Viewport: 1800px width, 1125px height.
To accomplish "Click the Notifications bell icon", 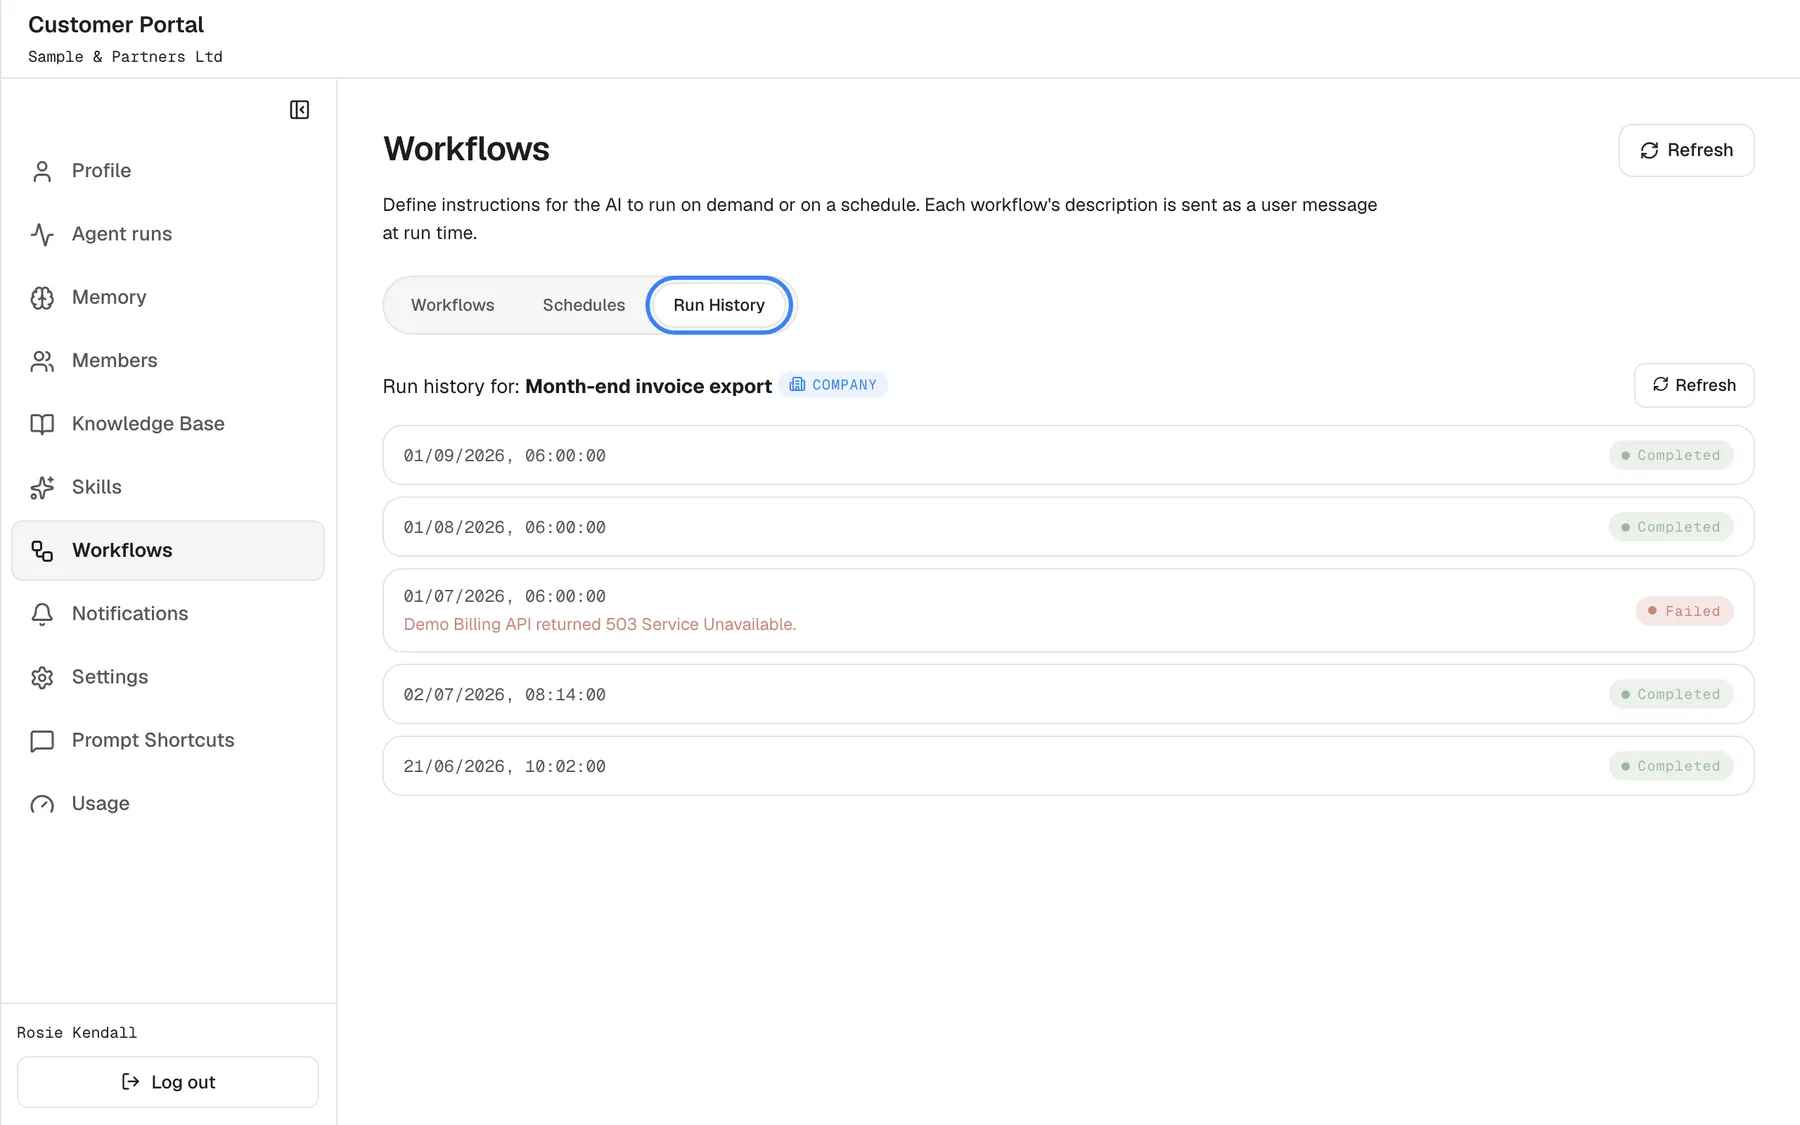I will tap(42, 614).
